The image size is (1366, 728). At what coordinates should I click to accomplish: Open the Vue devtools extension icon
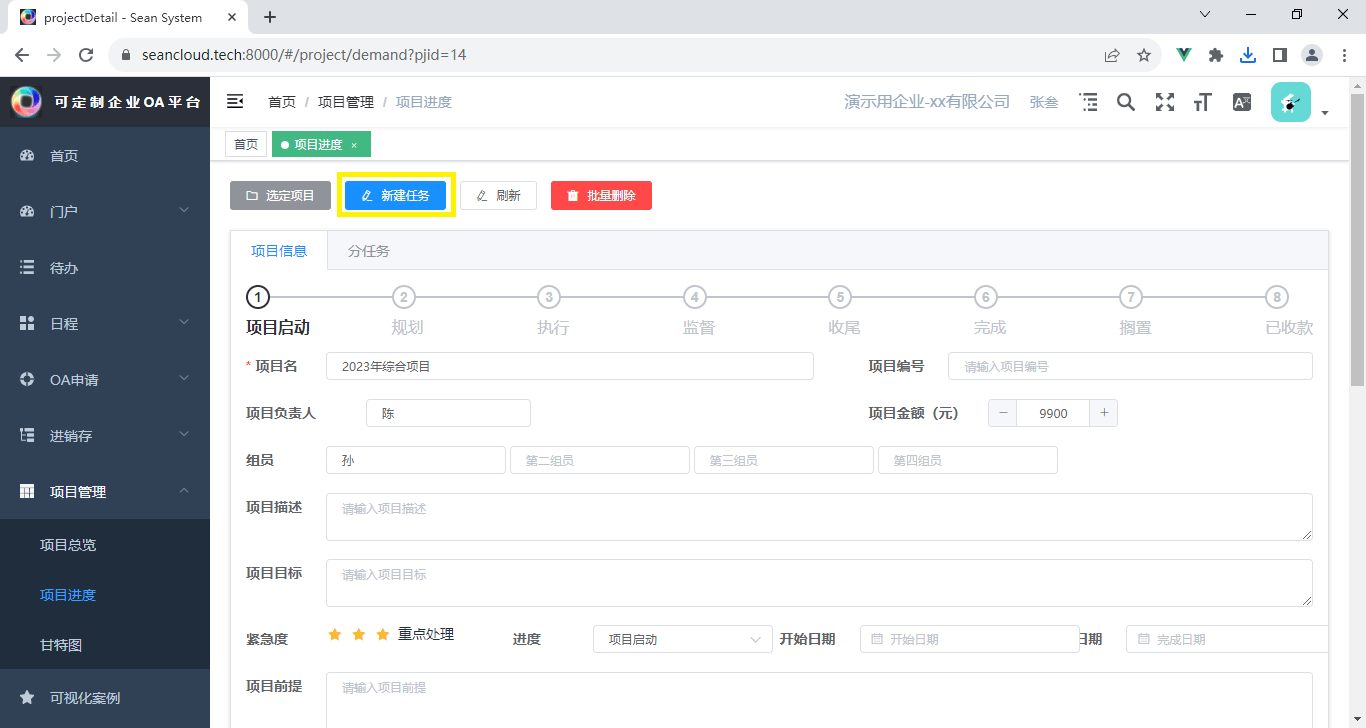1184,55
